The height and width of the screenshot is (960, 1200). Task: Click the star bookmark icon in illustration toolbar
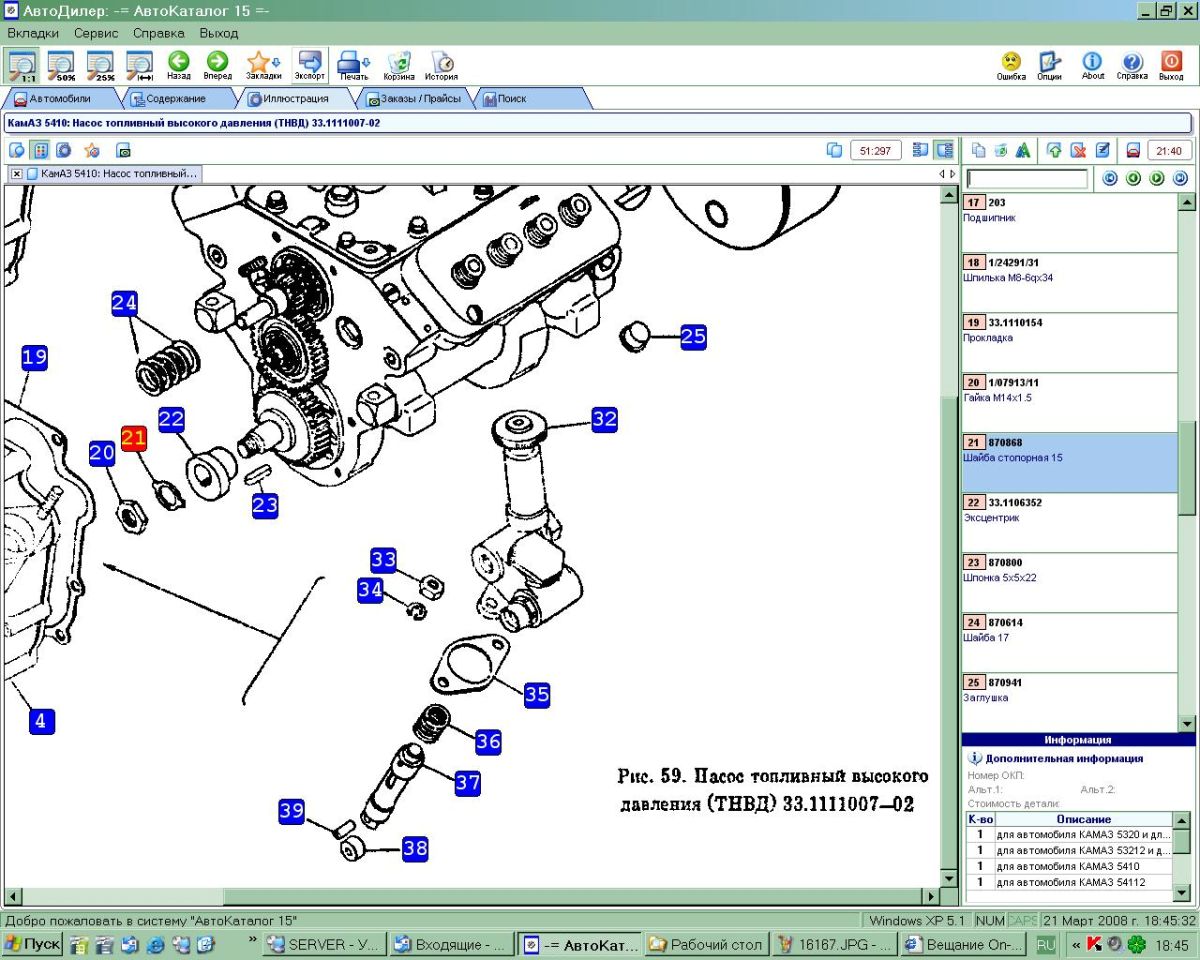[92, 150]
